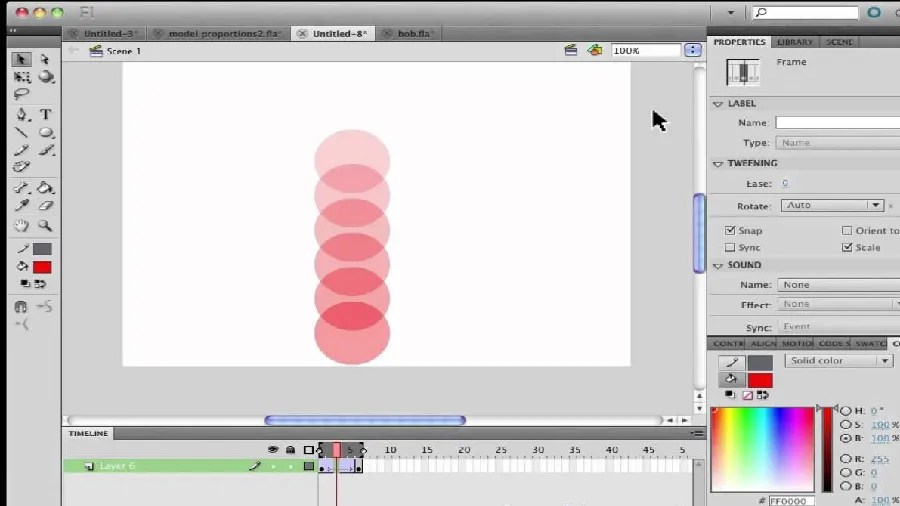
Task: Click the Scene 1 breadcrumb
Action: 123,51
